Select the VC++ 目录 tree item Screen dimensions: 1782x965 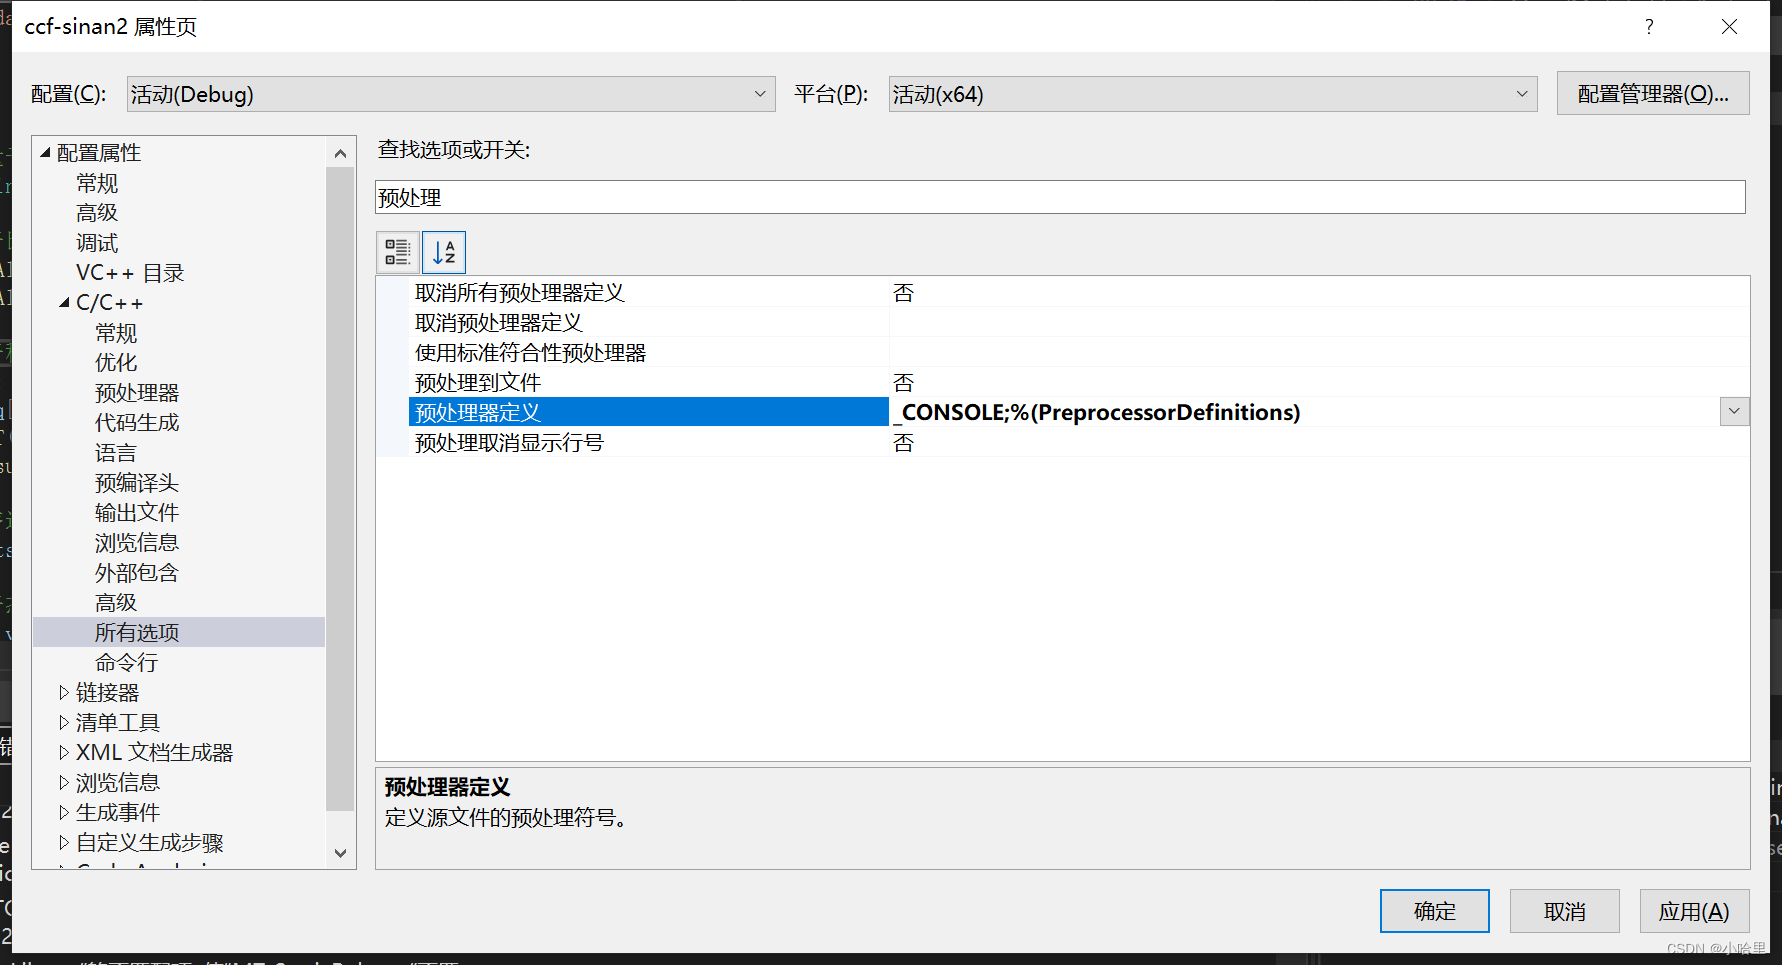130,273
